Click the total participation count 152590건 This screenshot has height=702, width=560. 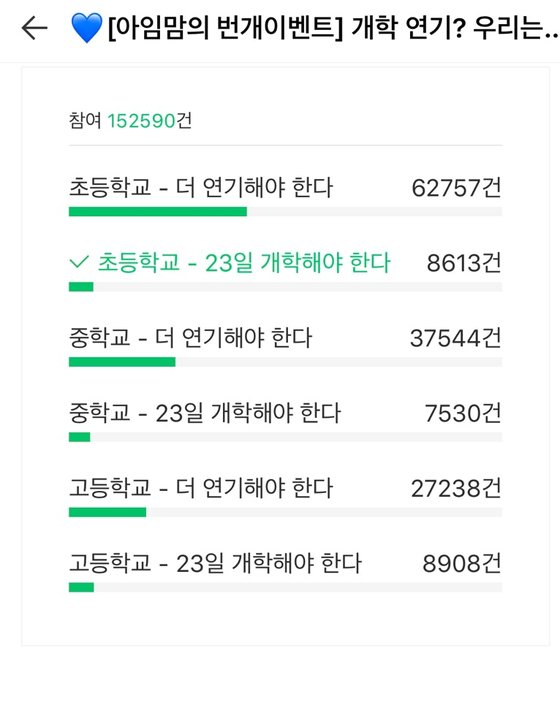[150, 121]
